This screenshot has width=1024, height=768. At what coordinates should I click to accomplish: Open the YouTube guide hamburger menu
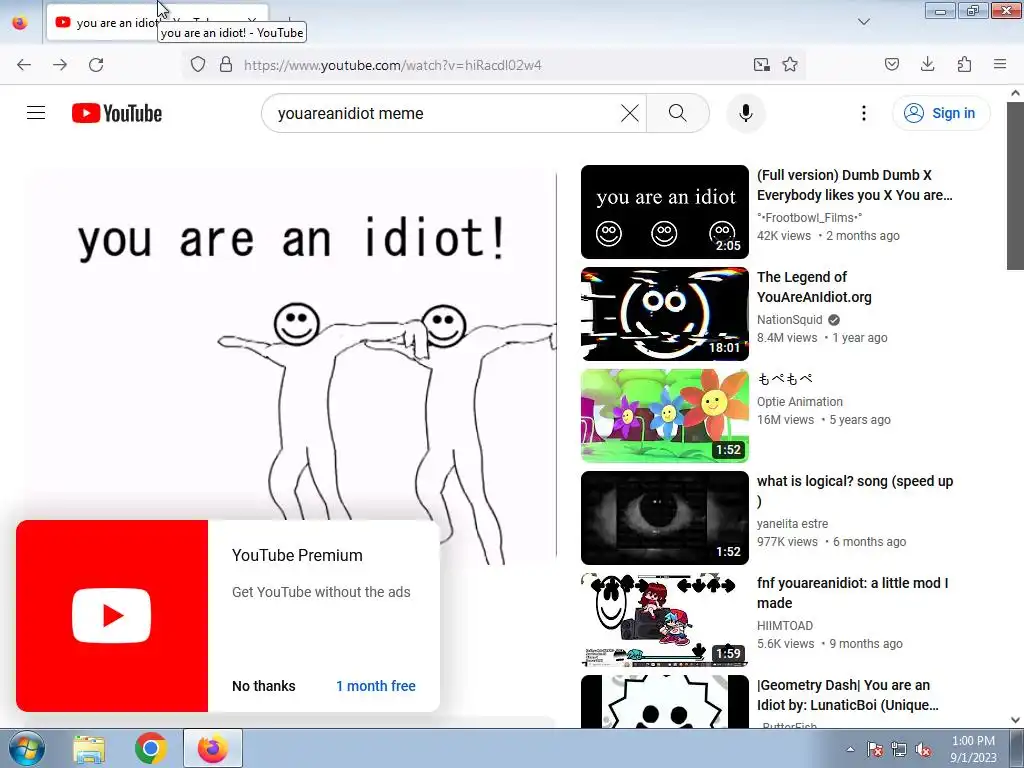point(36,113)
